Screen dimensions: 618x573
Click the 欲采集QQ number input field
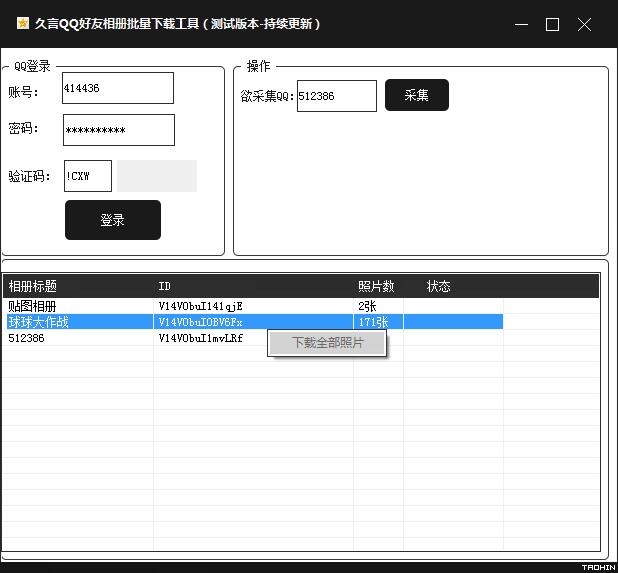[337, 96]
